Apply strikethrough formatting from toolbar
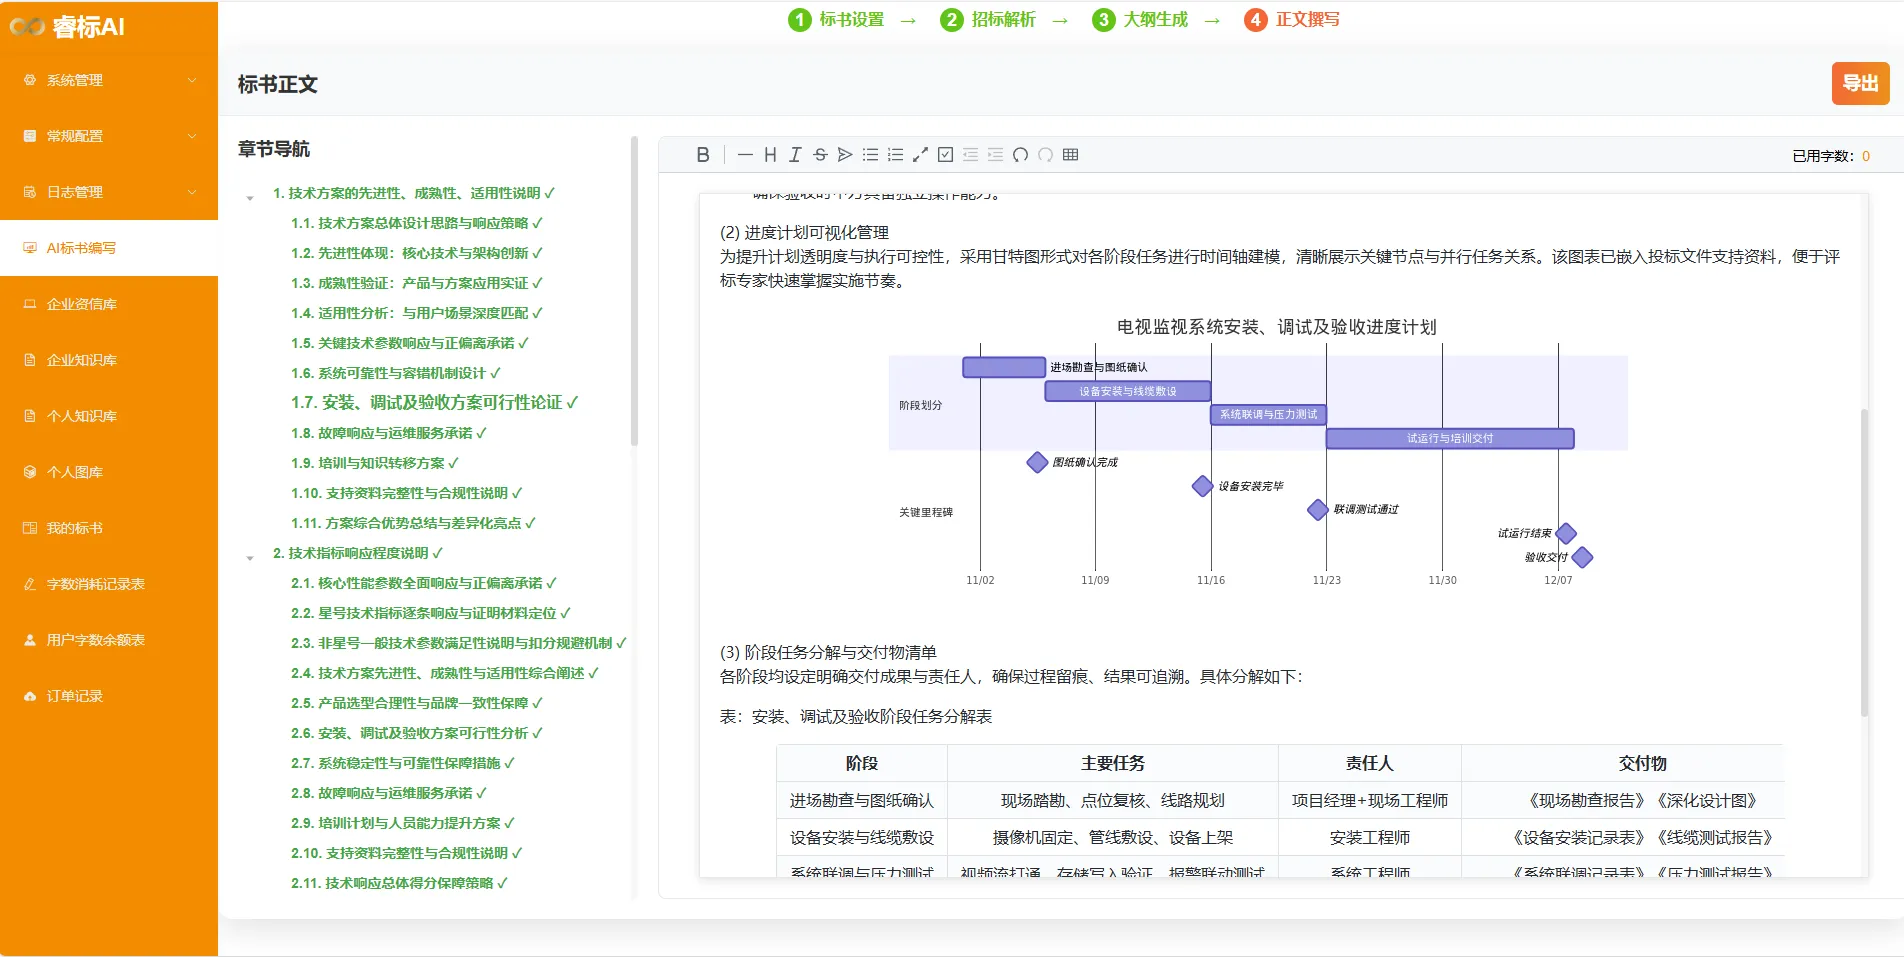The image size is (1904, 957). click(x=820, y=155)
